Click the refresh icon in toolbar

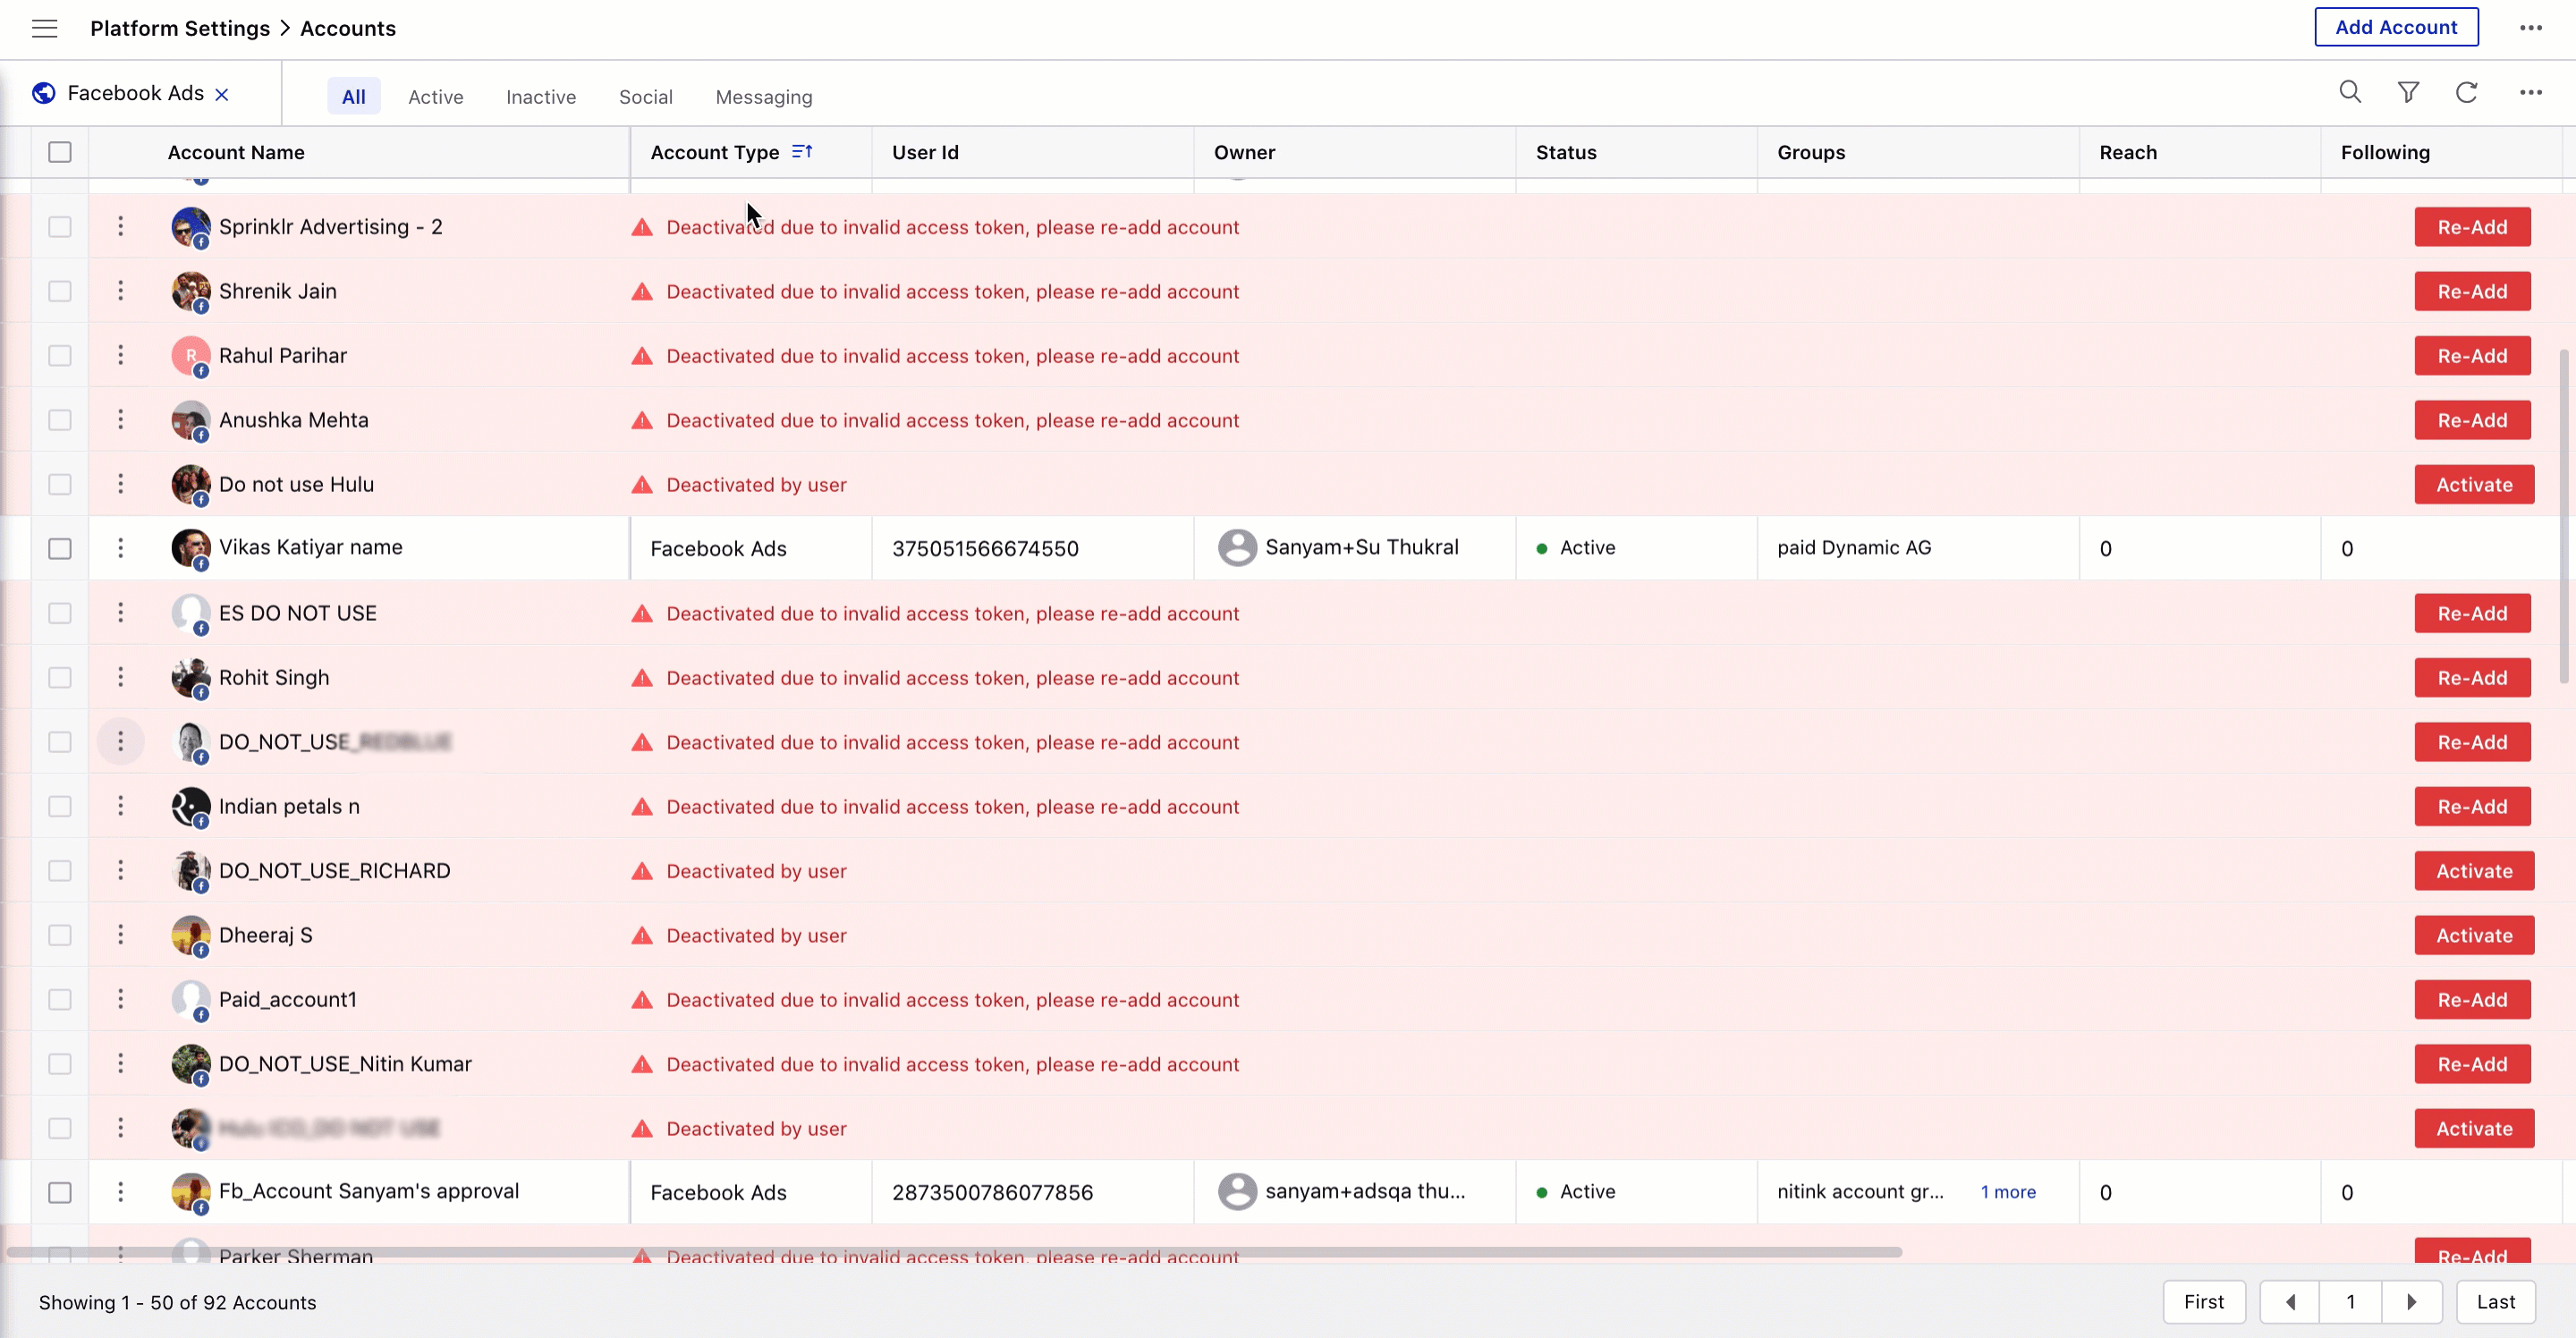click(x=2467, y=94)
